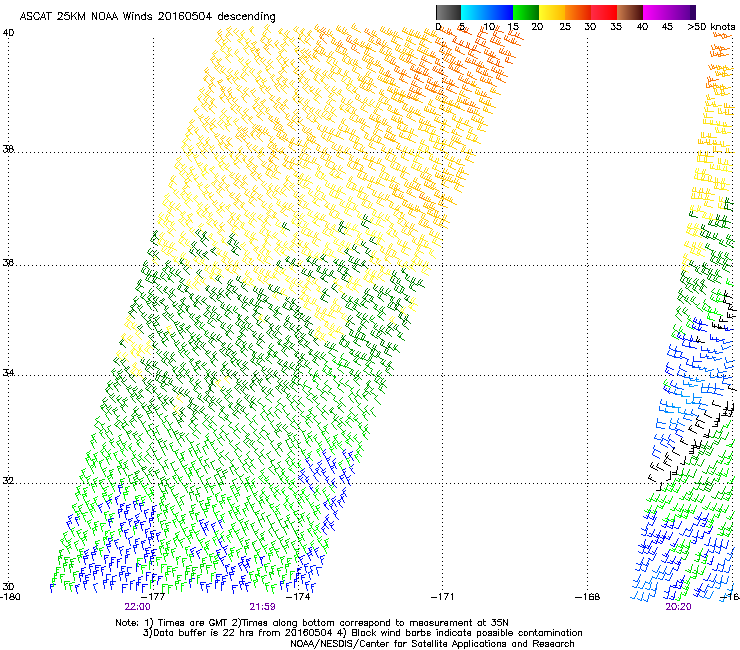The width and height of the screenshot is (740, 650).
Task: Click the '>50 knots' legend label
Action: click(711, 27)
